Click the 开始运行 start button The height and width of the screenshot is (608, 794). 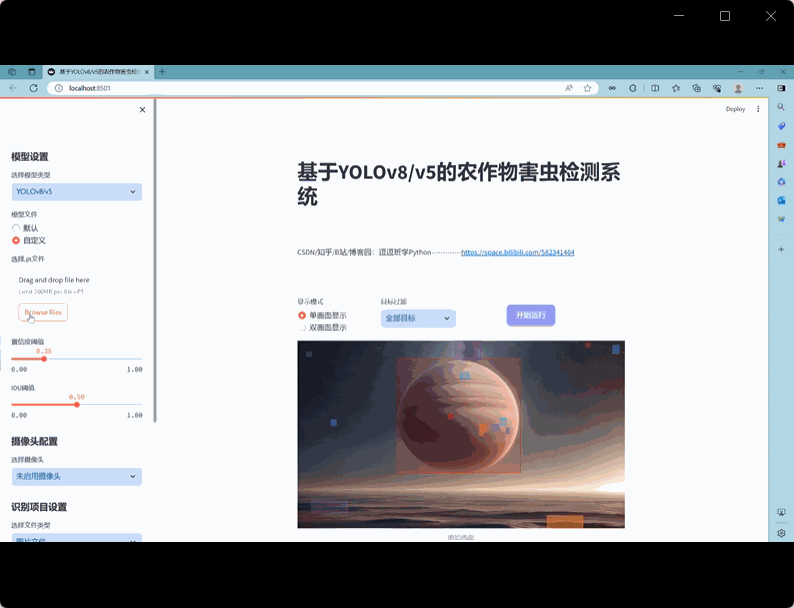[x=531, y=315]
